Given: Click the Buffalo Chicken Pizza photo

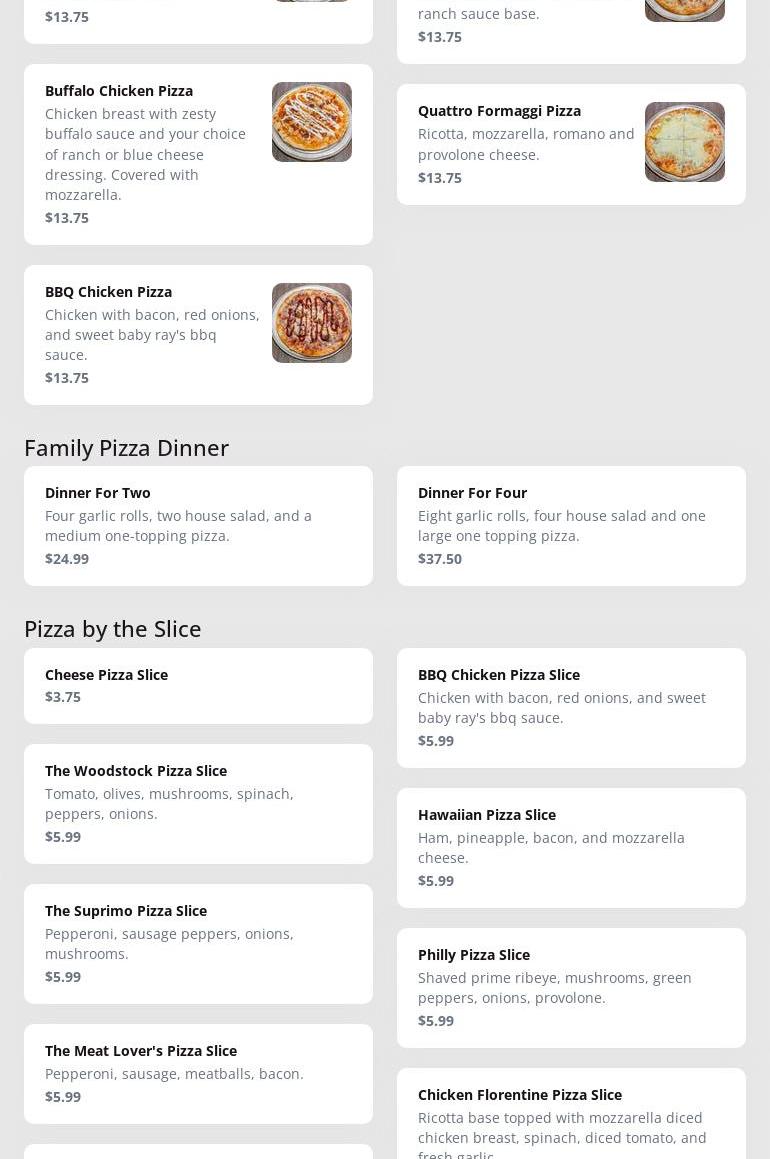Looking at the screenshot, I should coord(311,122).
